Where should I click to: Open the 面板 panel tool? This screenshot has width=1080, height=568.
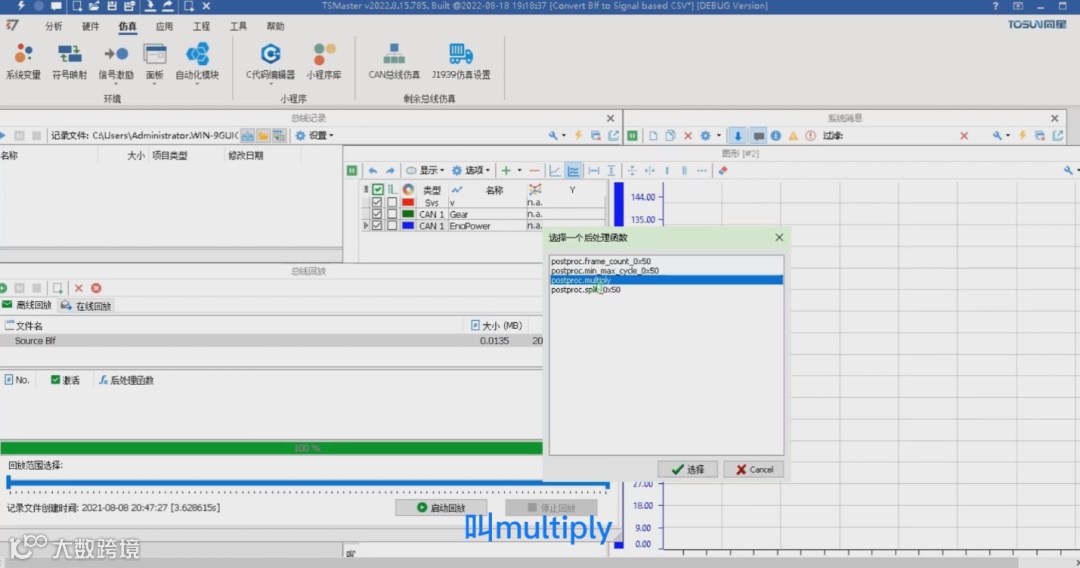pos(154,61)
